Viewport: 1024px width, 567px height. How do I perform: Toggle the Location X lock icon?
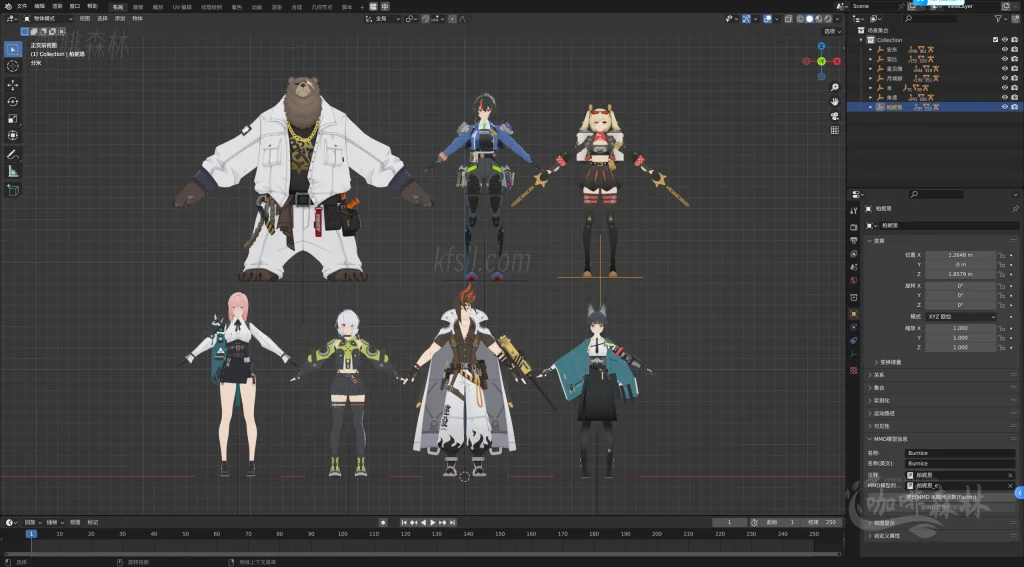(x=1002, y=255)
